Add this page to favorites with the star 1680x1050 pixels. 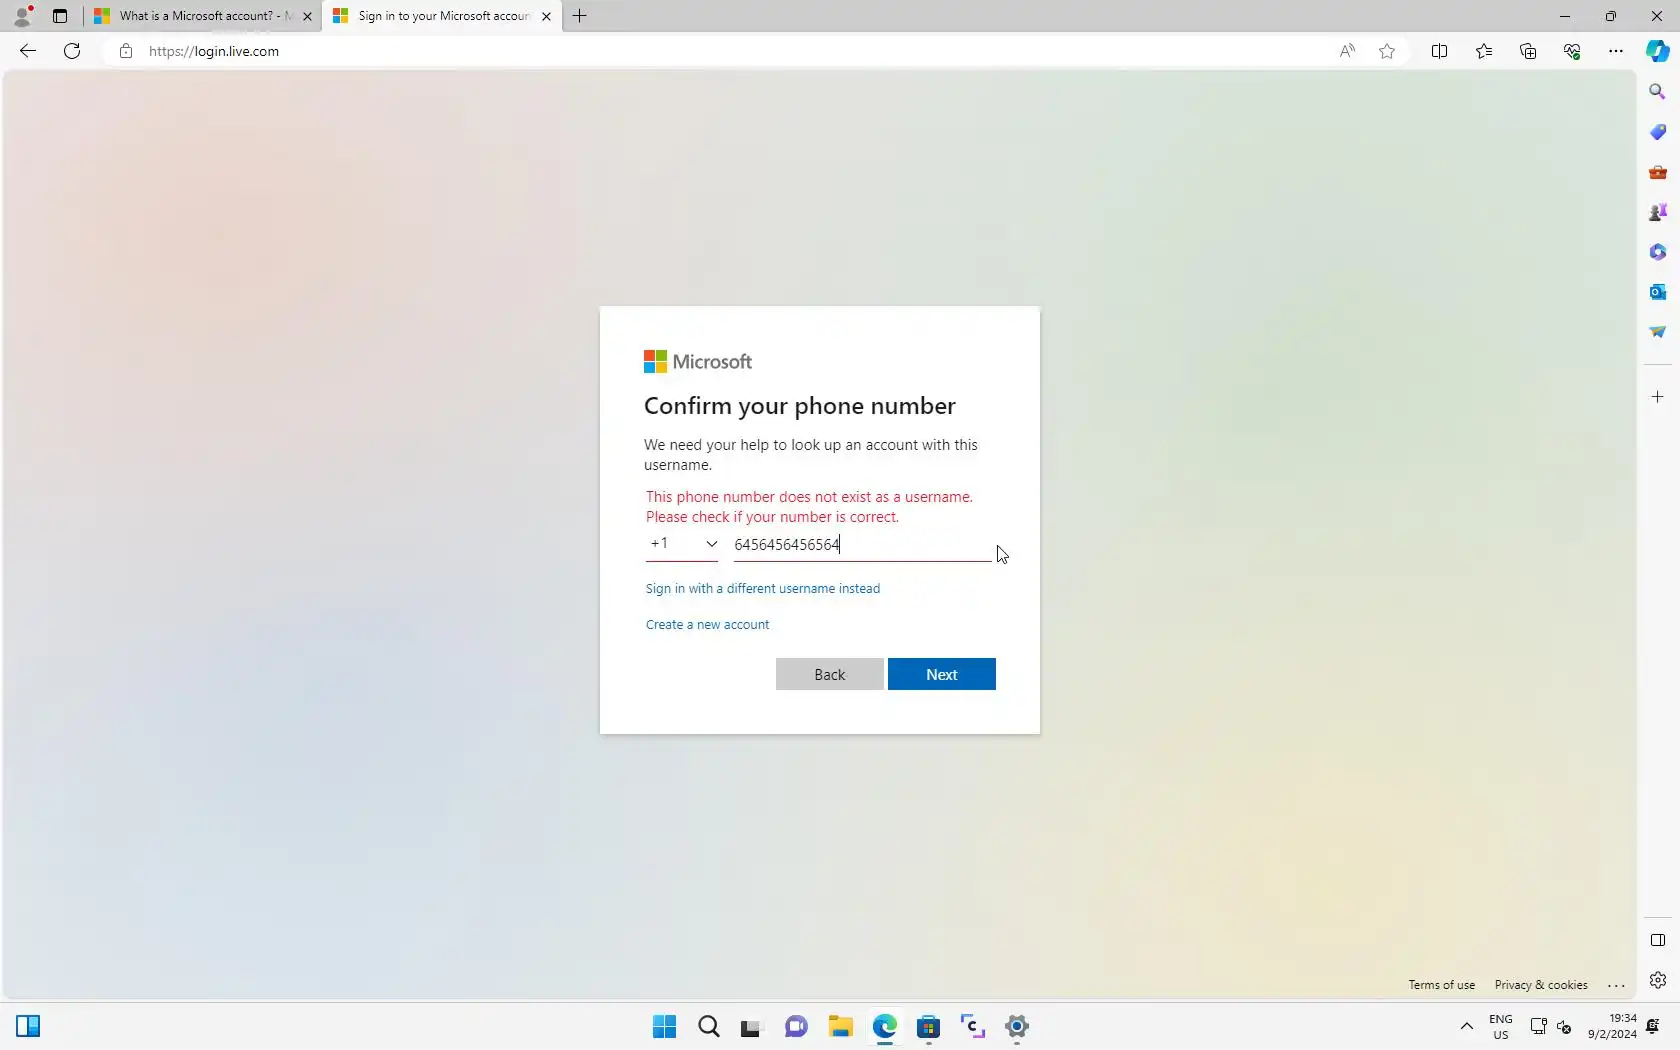pyautogui.click(x=1387, y=51)
